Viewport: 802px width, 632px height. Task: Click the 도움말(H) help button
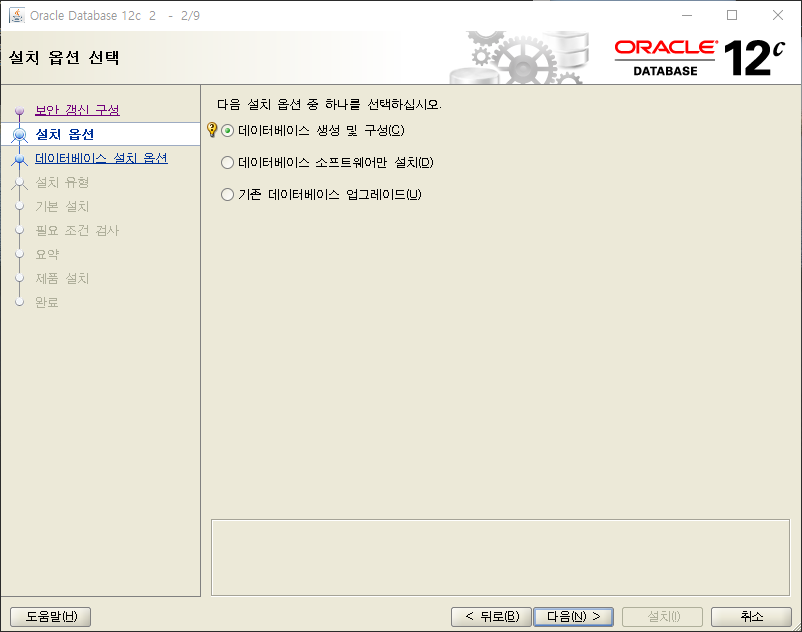(51, 617)
